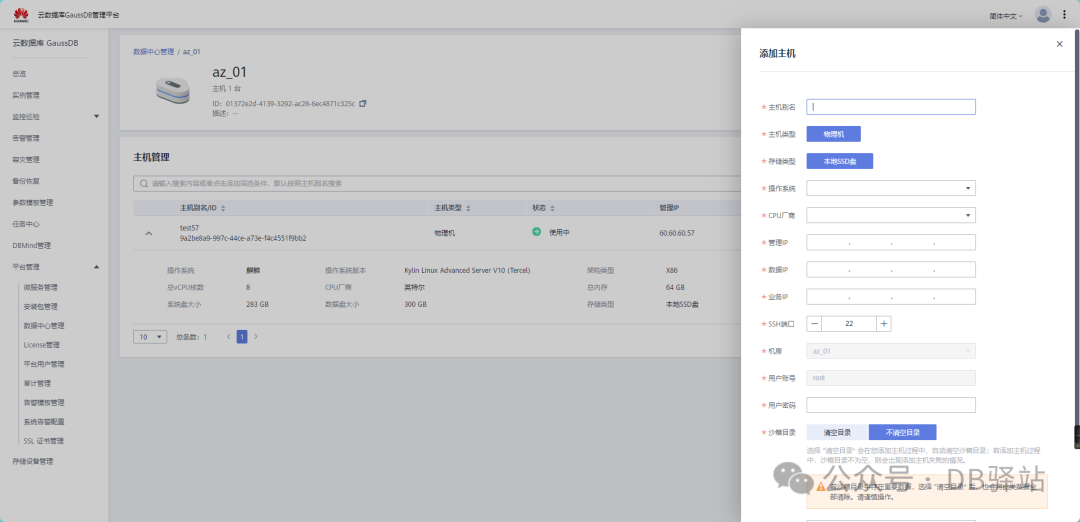Open 参数模板管理 in sidebar
Screen dimensions: 1080x522
(33, 202)
